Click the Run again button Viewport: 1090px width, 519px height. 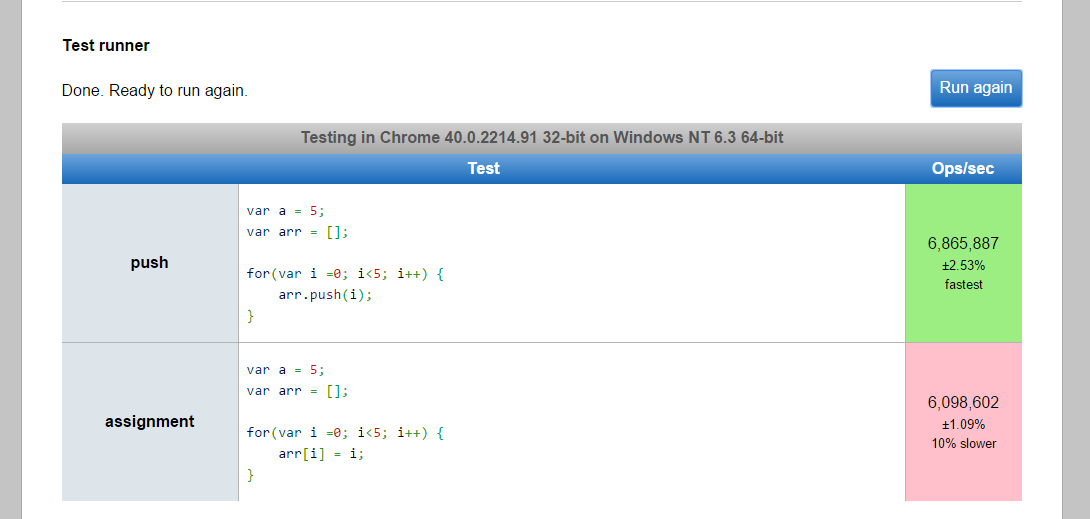[975, 88]
